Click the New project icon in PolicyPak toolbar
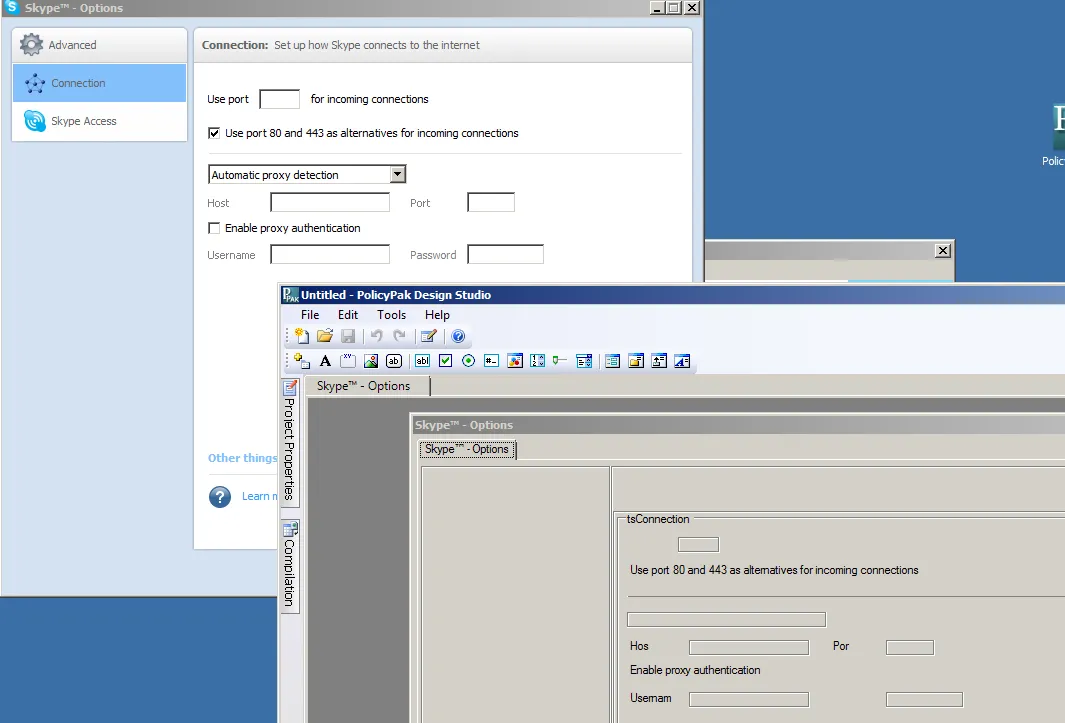1065x723 pixels. (302, 336)
